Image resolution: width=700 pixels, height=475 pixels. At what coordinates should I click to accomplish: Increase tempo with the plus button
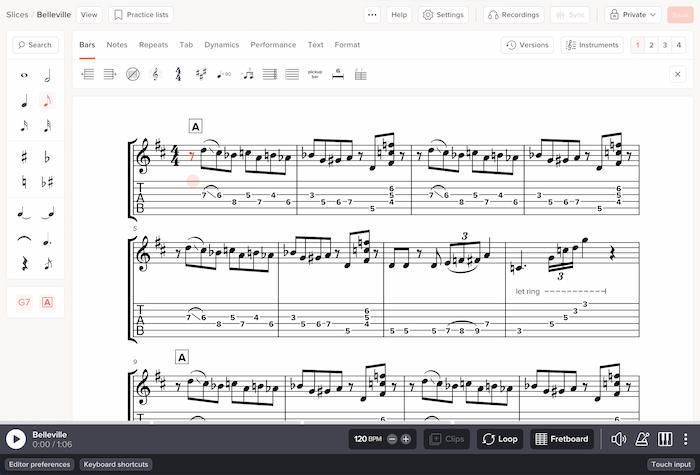(x=406, y=439)
